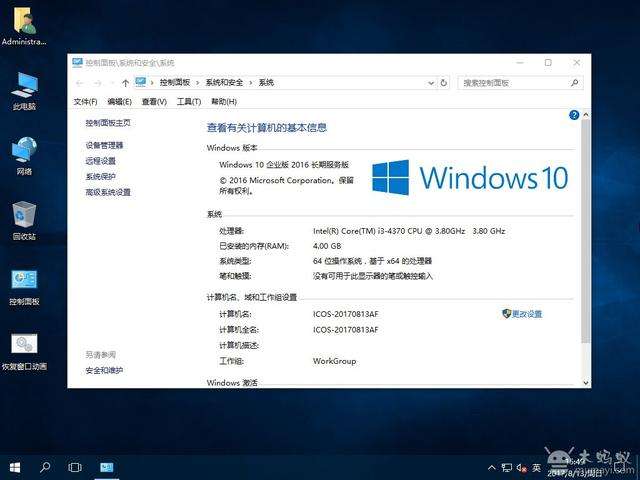Open 查看(V) menu
The width and height of the screenshot is (640, 480).
coord(154,102)
